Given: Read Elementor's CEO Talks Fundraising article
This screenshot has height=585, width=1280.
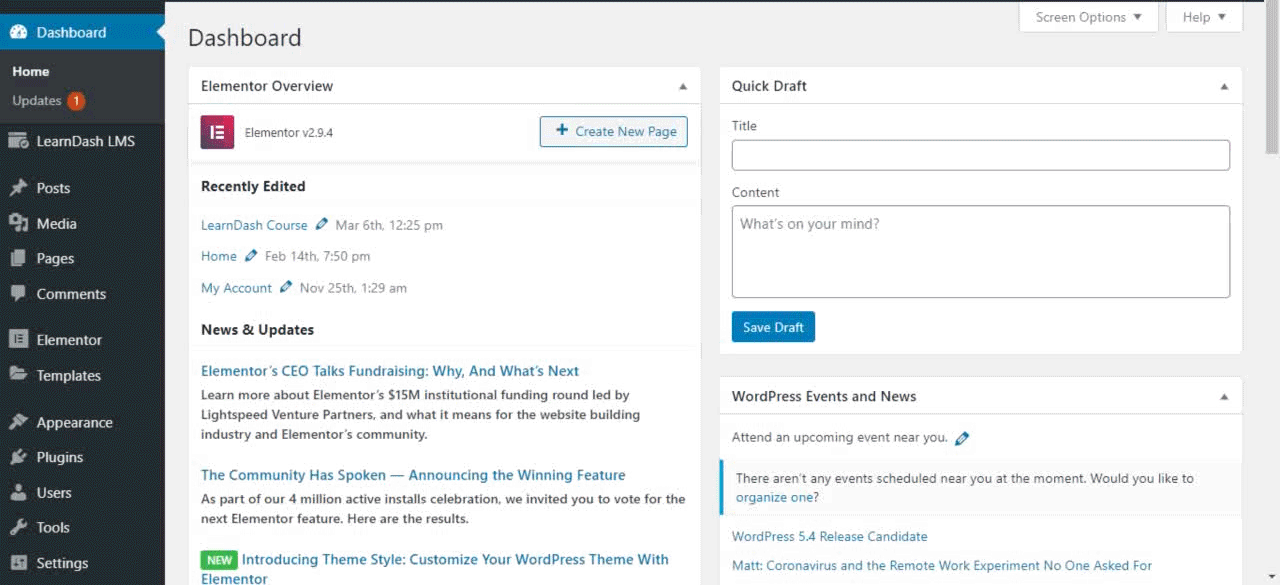Looking at the screenshot, I should [x=390, y=371].
